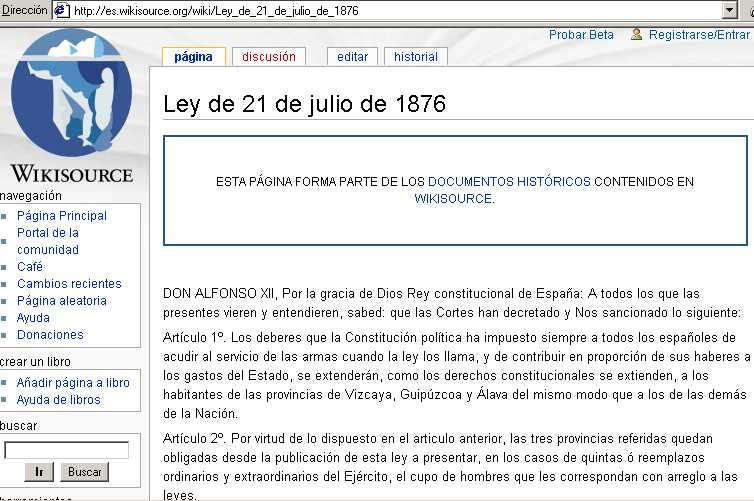Click the Página aleatoria link

tap(62, 301)
